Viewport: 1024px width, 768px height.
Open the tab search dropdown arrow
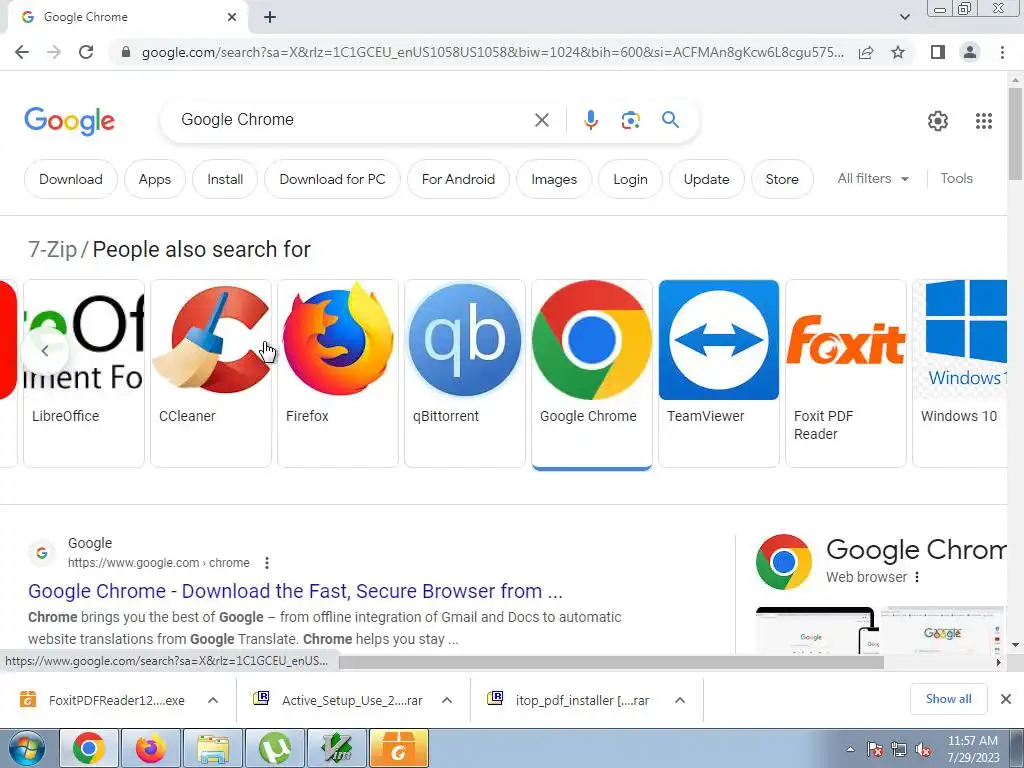click(904, 17)
